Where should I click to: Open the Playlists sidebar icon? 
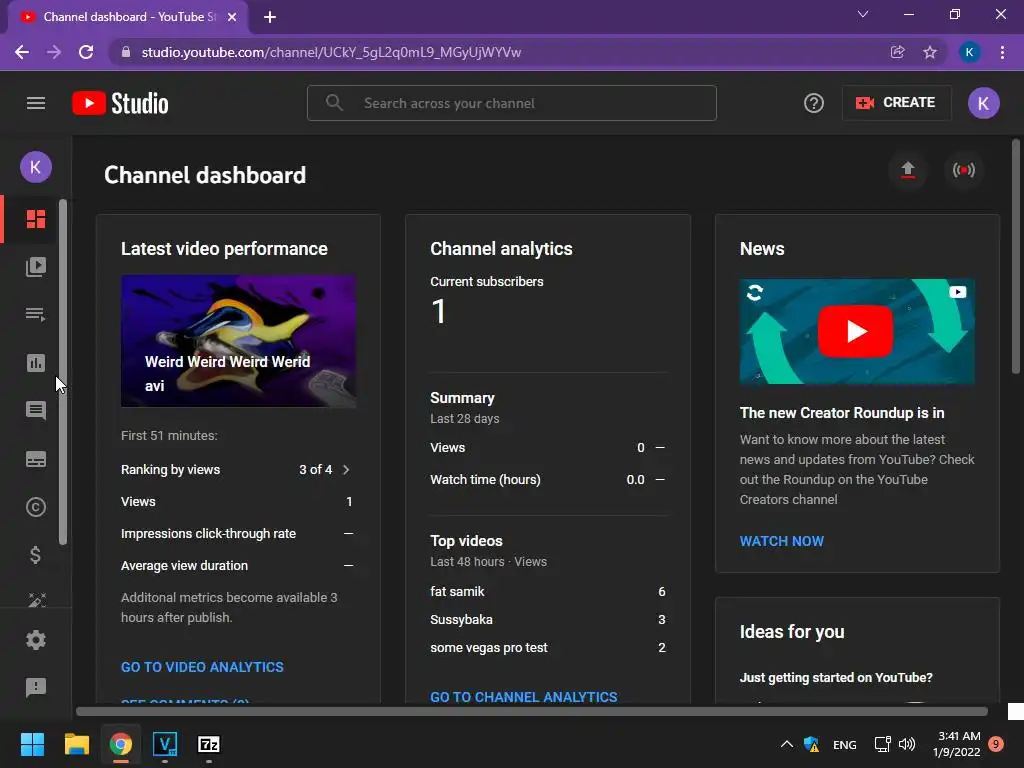(36, 314)
